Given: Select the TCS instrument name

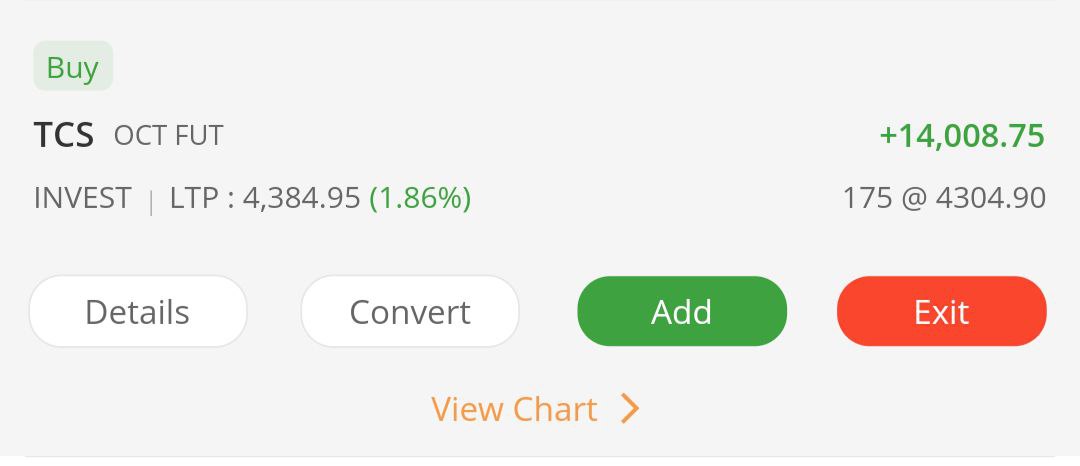Looking at the screenshot, I should coord(64,135).
